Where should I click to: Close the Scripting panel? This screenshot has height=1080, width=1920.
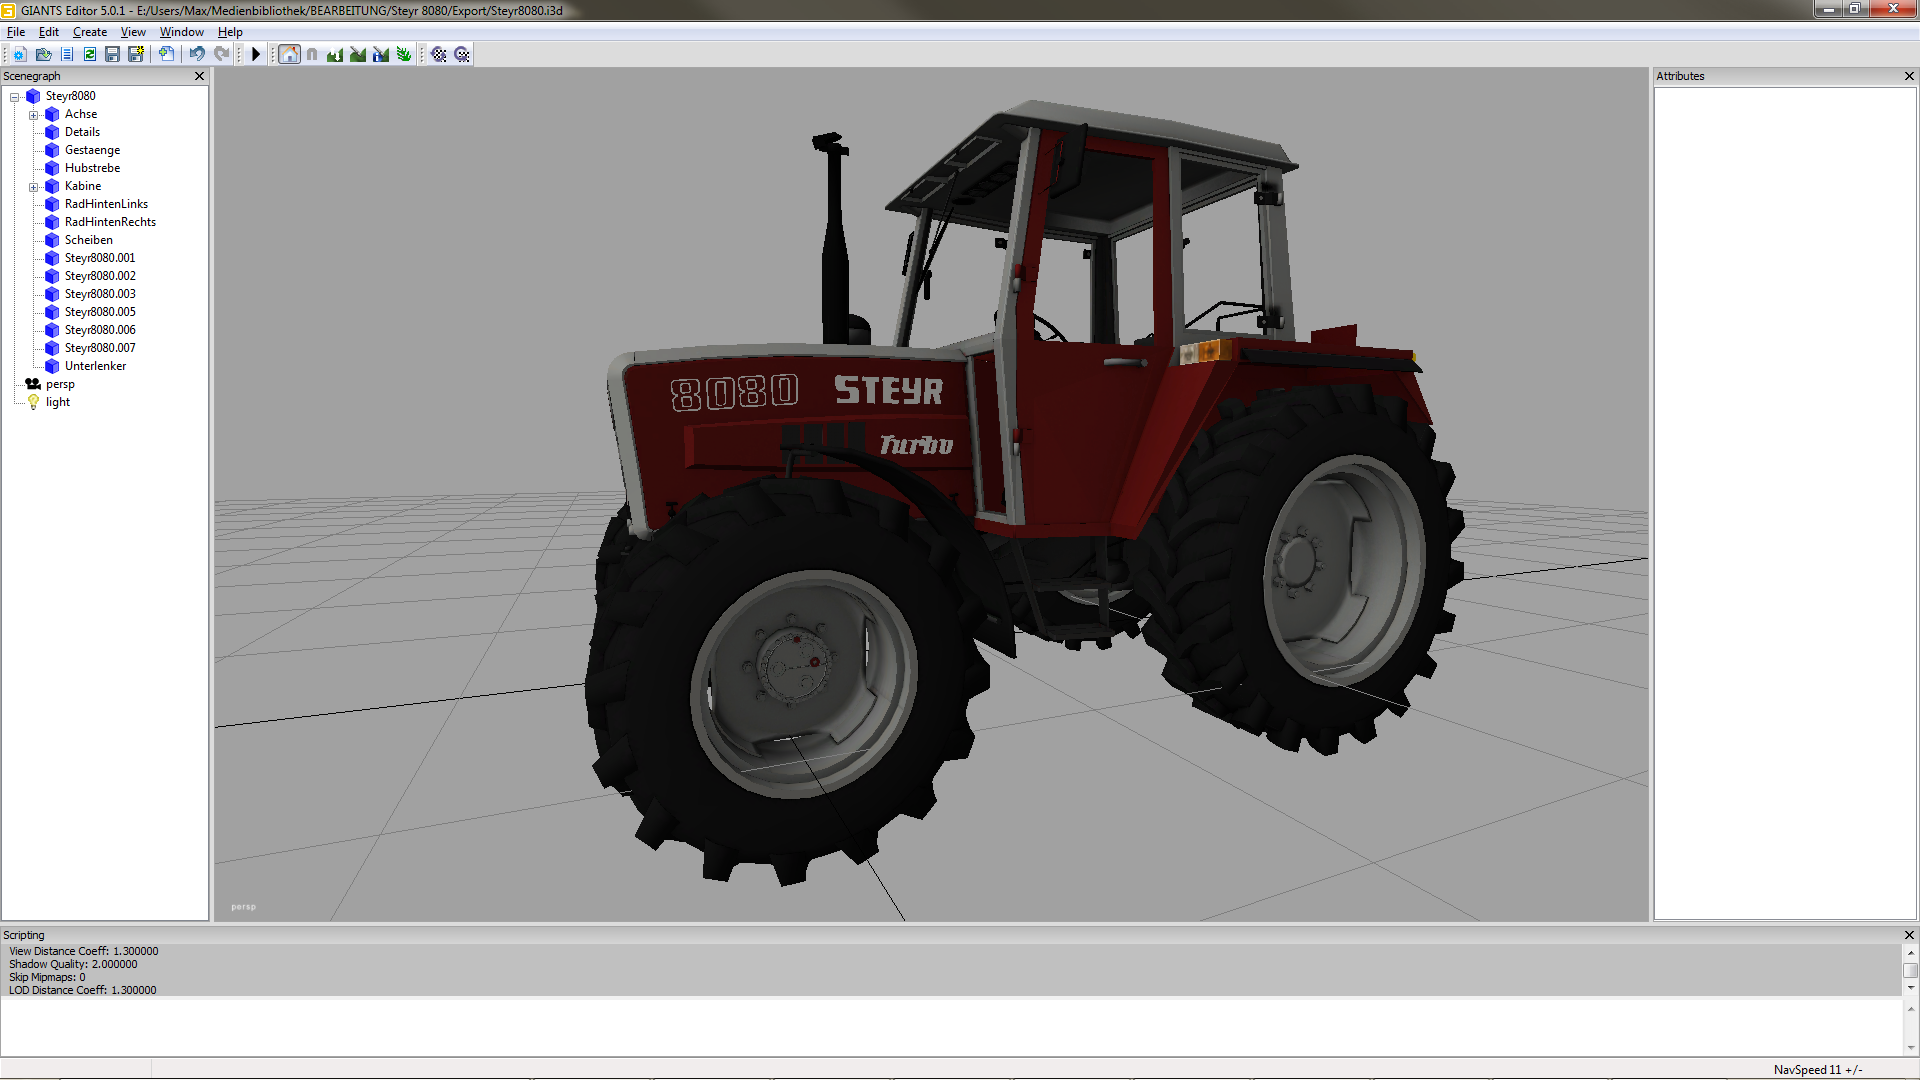point(1909,935)
